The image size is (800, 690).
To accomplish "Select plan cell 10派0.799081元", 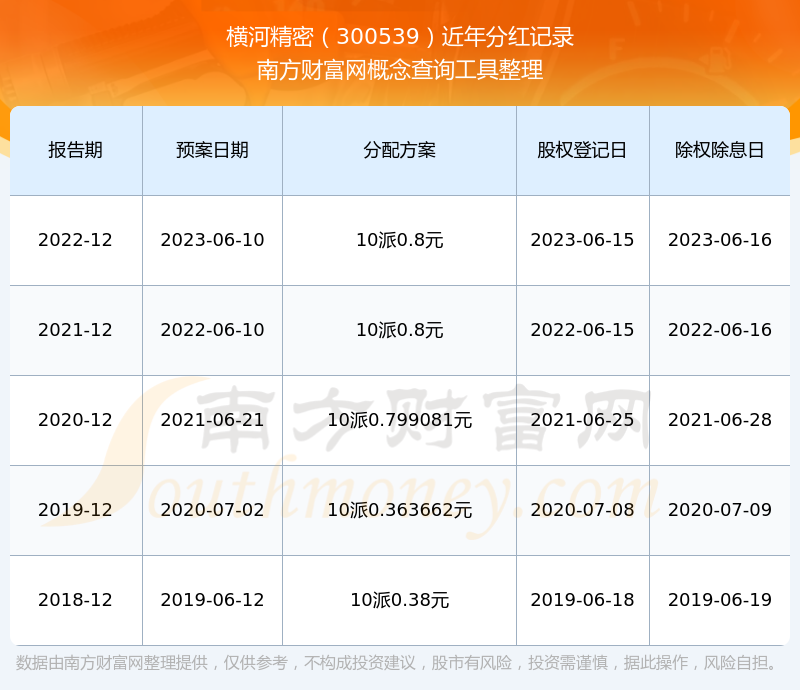I will [x=399, y=420].
